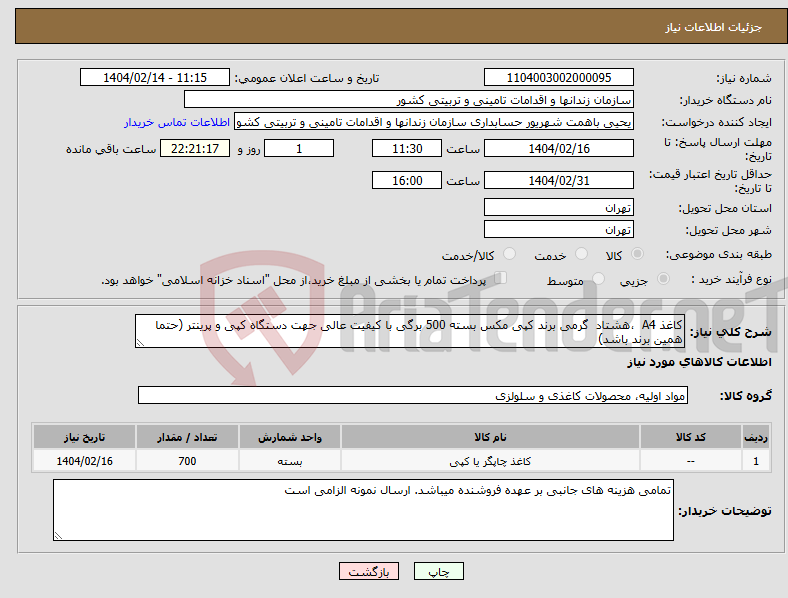Image resolution: width=788 pixels, height=598 pixels.
Task: Click the تاریخ نیاز column header
Action: point(84,437)
